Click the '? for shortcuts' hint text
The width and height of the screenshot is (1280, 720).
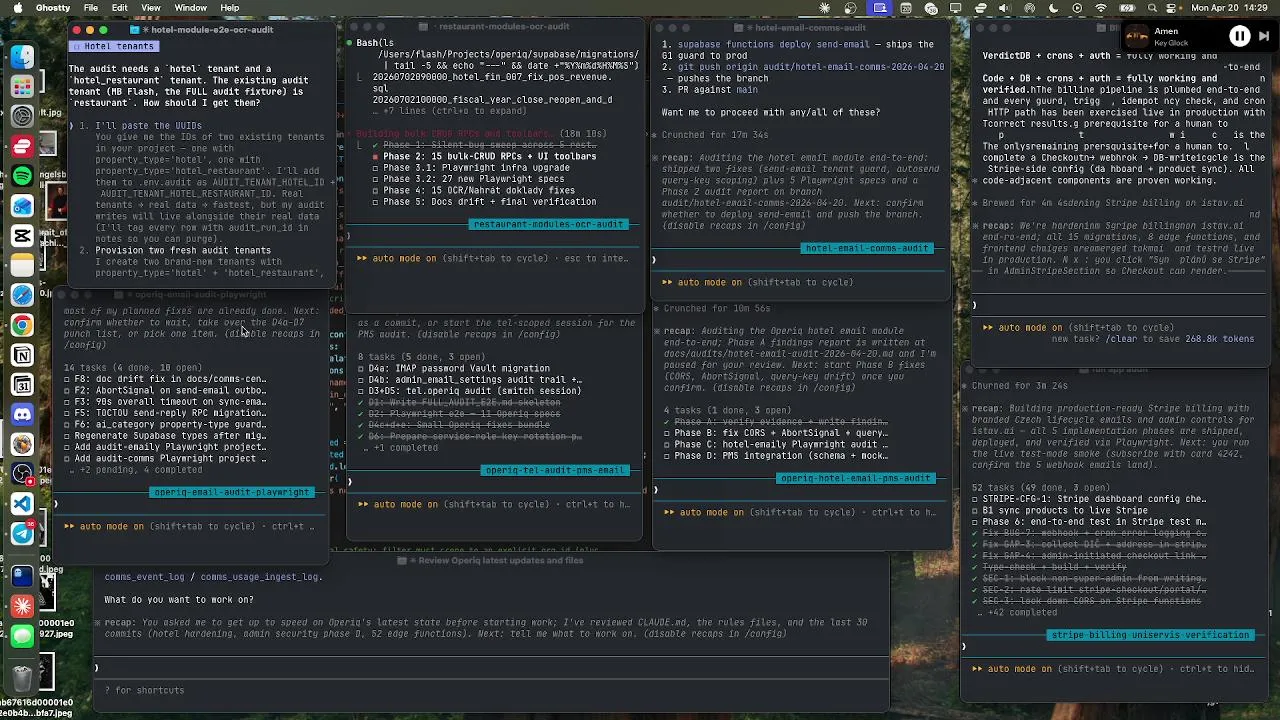point(145,690)
